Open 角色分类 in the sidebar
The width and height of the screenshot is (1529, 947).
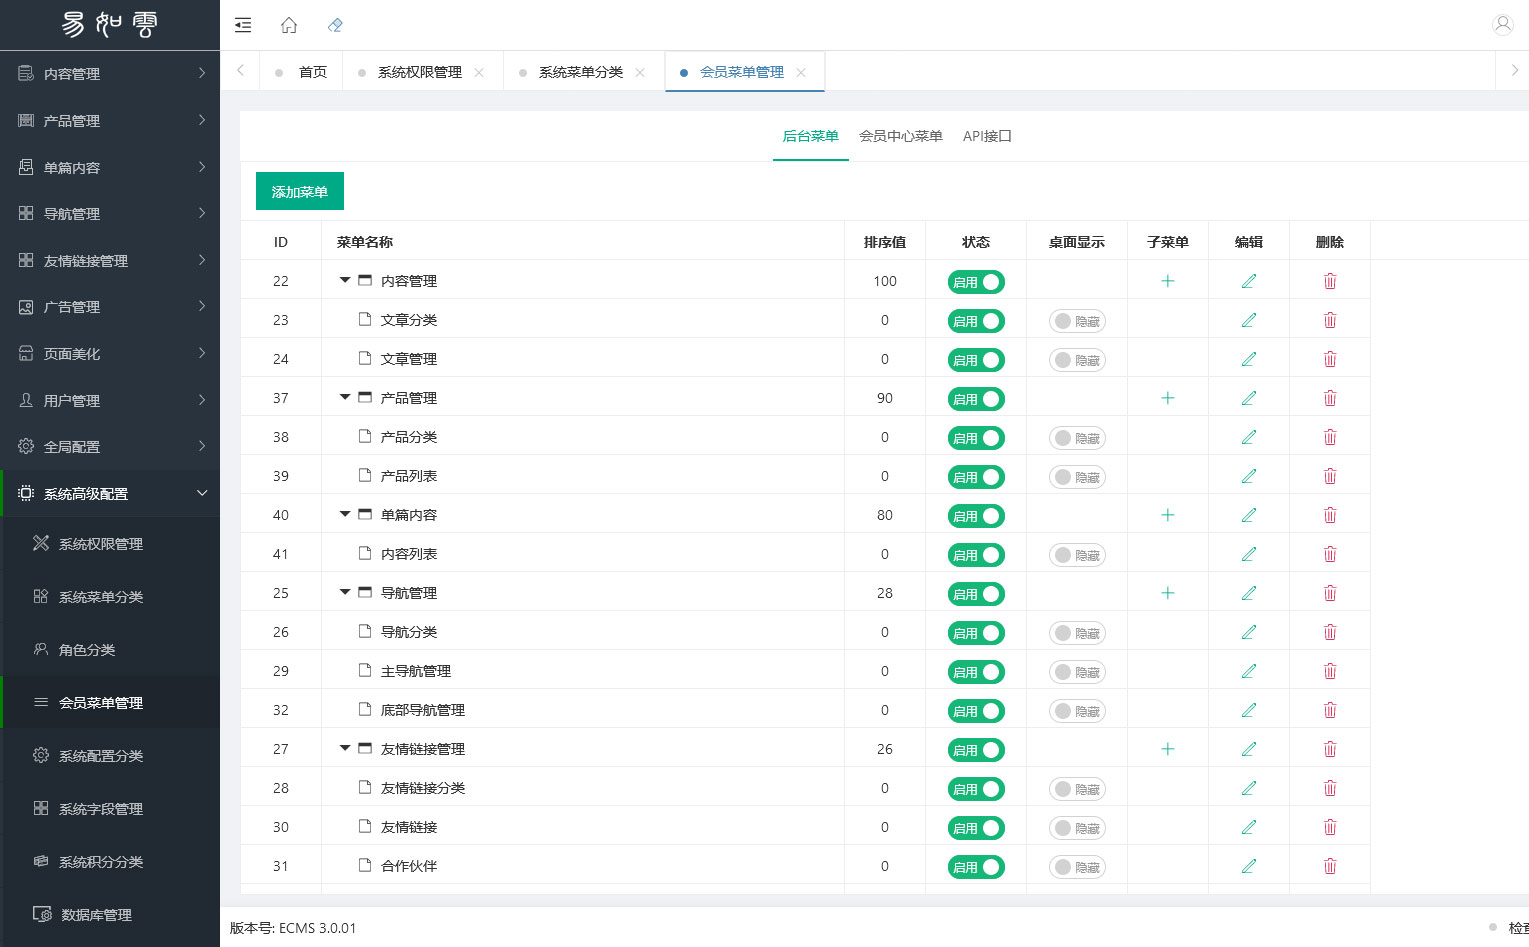(x=110, y=650)
